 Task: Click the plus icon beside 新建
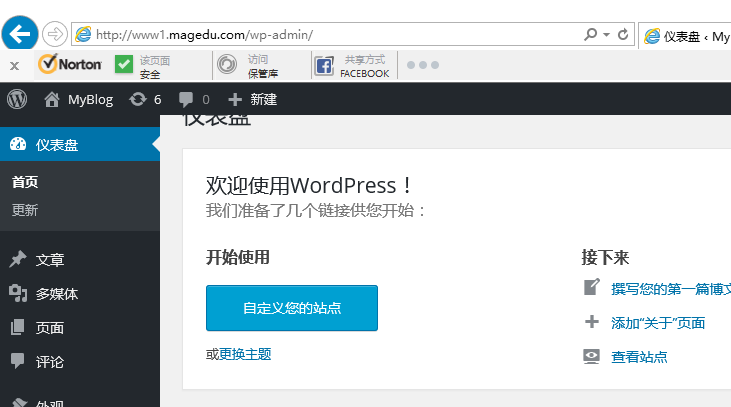(235, 99)
